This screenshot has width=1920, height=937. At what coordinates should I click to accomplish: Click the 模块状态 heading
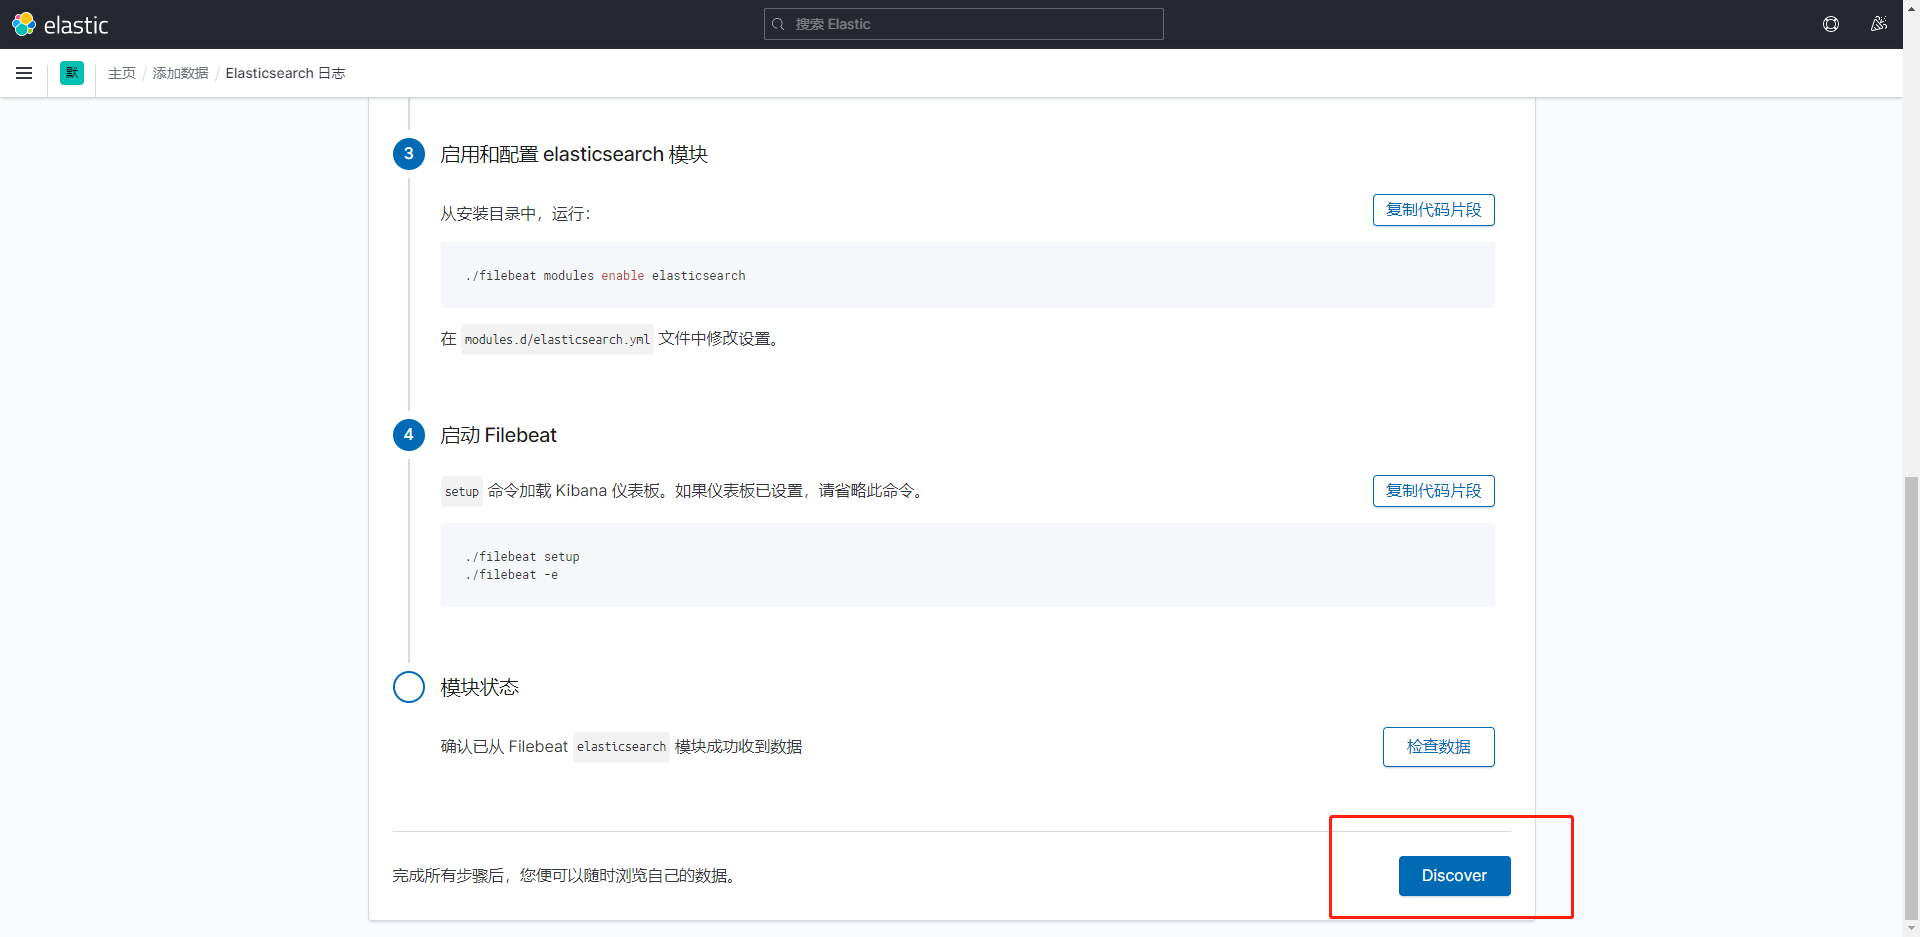click(480, 687)
